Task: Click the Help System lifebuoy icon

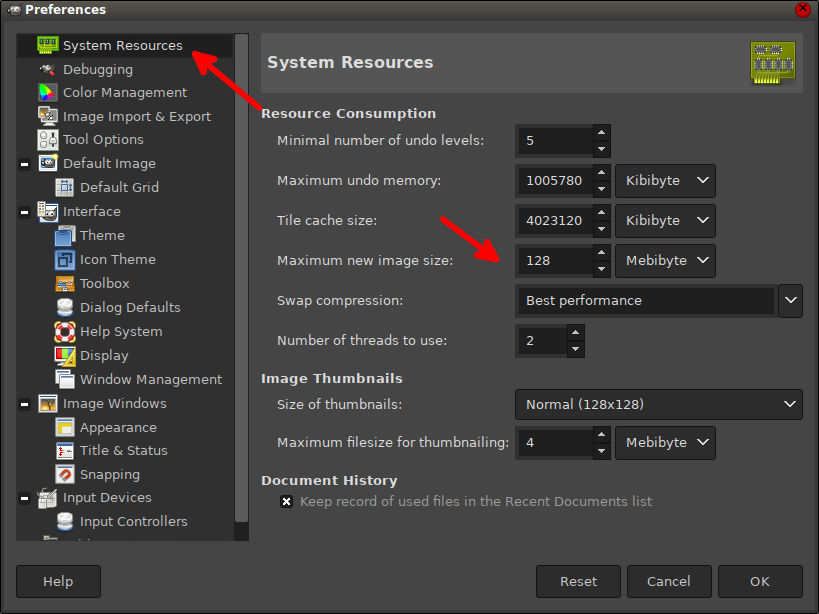Action: click(x=64, y=331)
